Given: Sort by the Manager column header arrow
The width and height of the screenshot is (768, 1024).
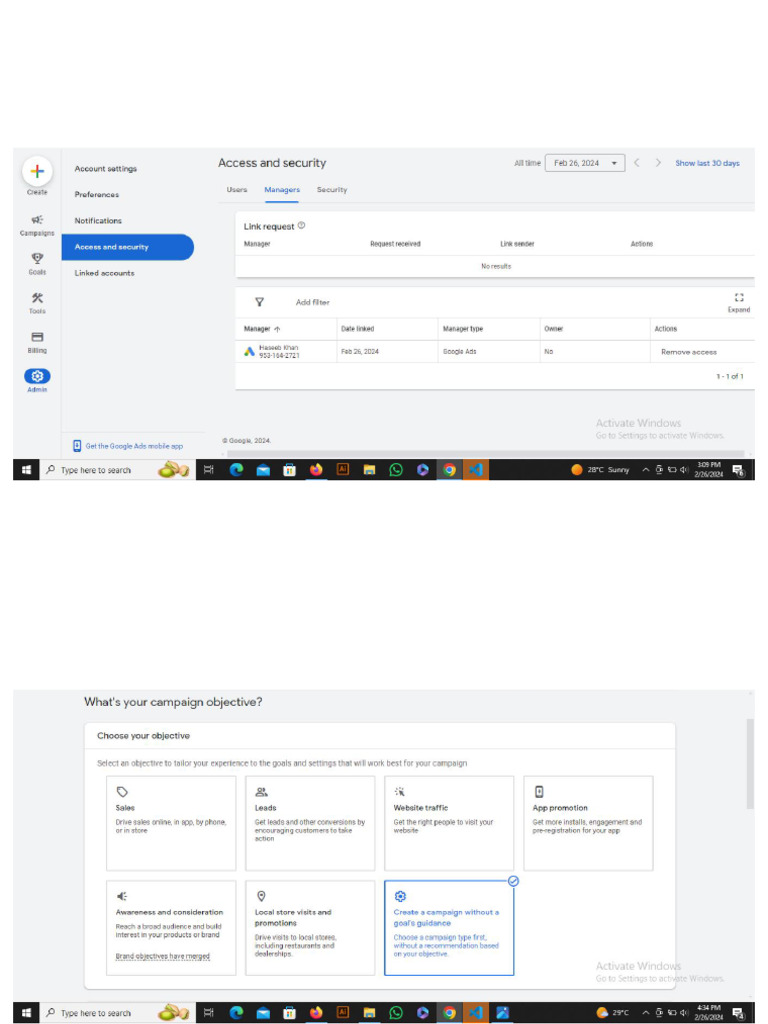Looking at the screenshot, I should tap(277, 329).
